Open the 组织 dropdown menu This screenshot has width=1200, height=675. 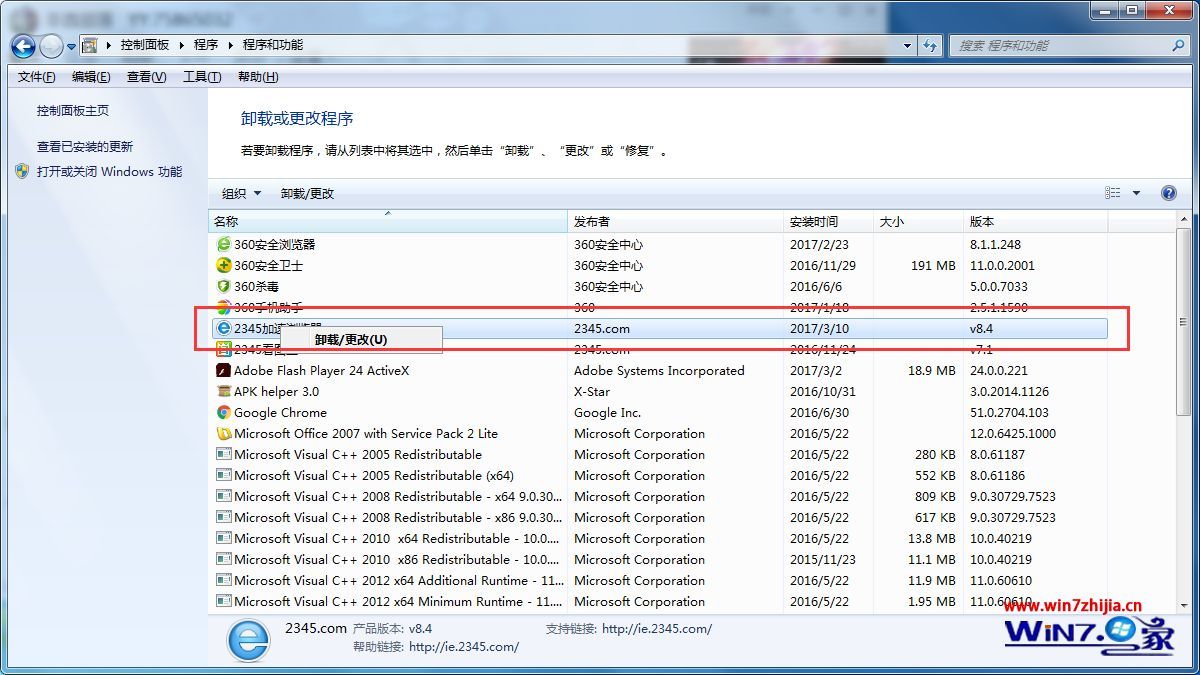point(240,192)
